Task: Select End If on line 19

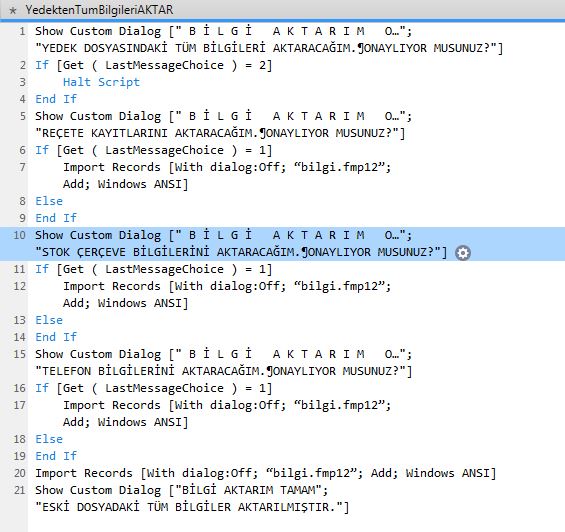Action: (x=56, y=456)
